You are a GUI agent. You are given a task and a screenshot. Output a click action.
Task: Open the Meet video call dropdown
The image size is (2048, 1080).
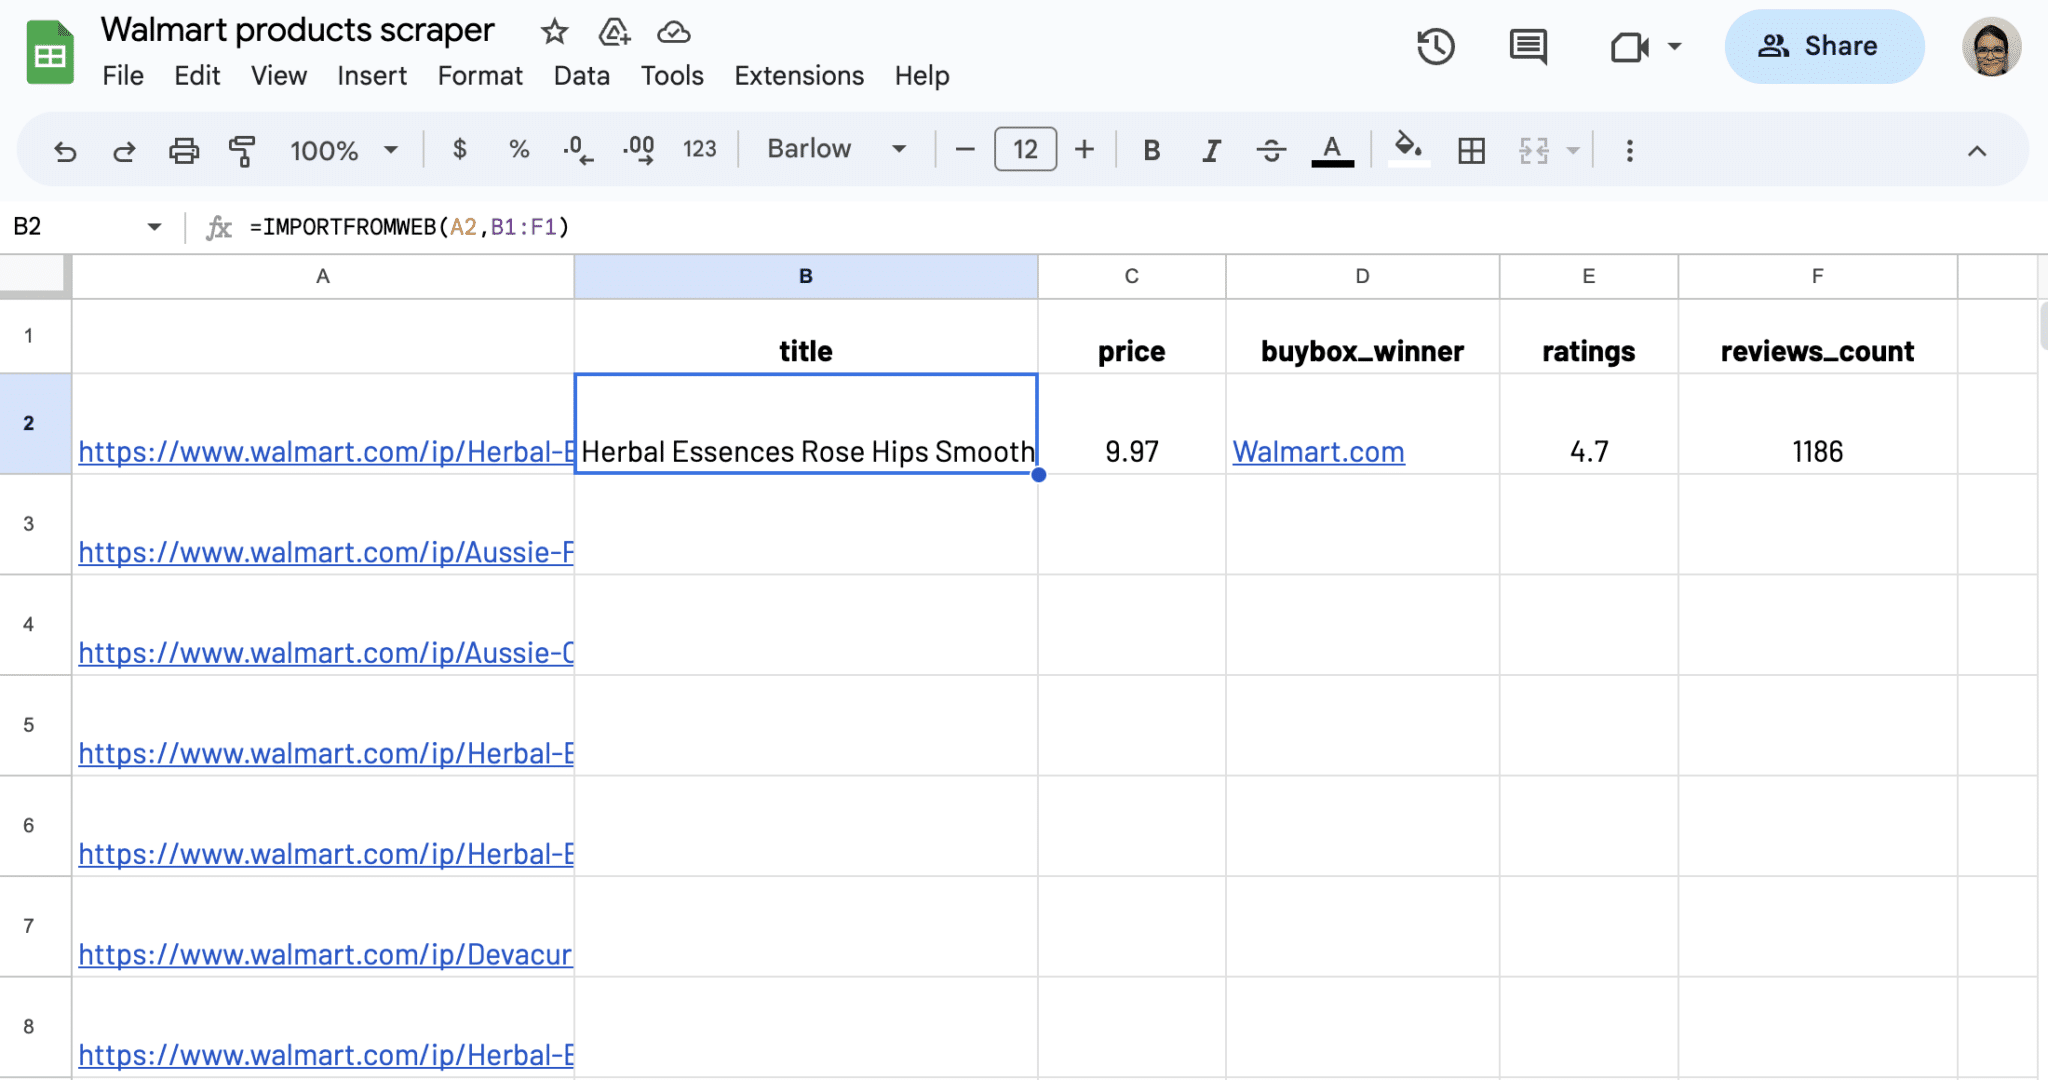click(1676, 46)
